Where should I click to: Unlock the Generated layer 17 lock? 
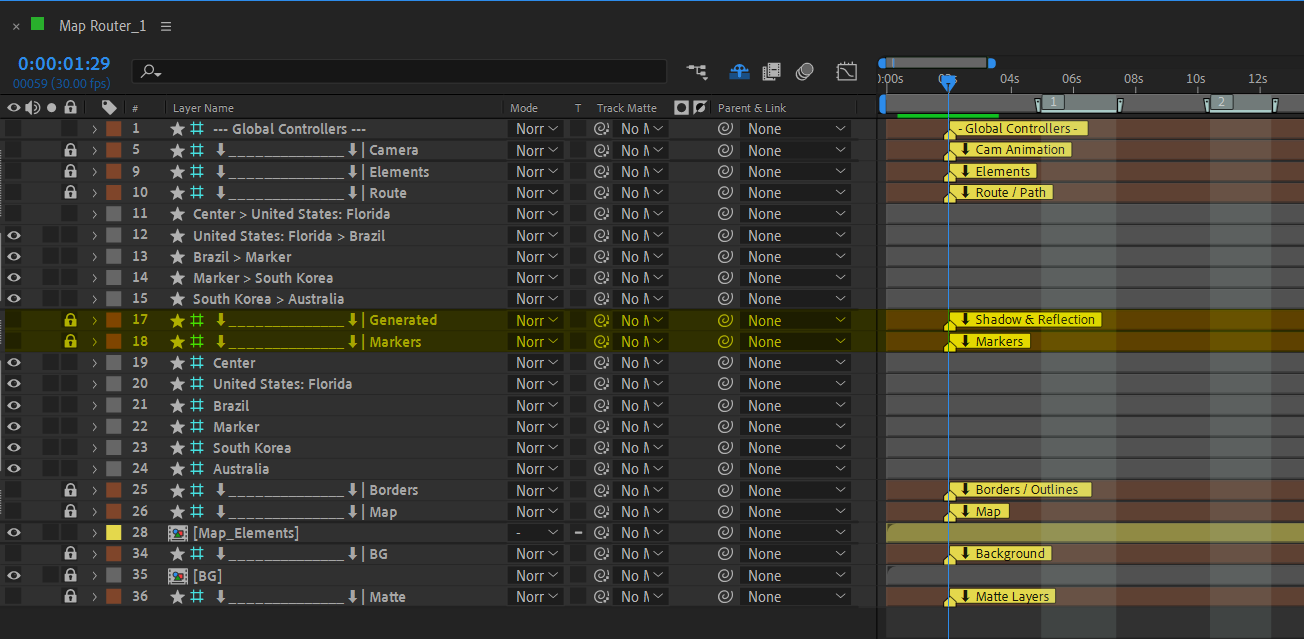click(x=70, y=320)
